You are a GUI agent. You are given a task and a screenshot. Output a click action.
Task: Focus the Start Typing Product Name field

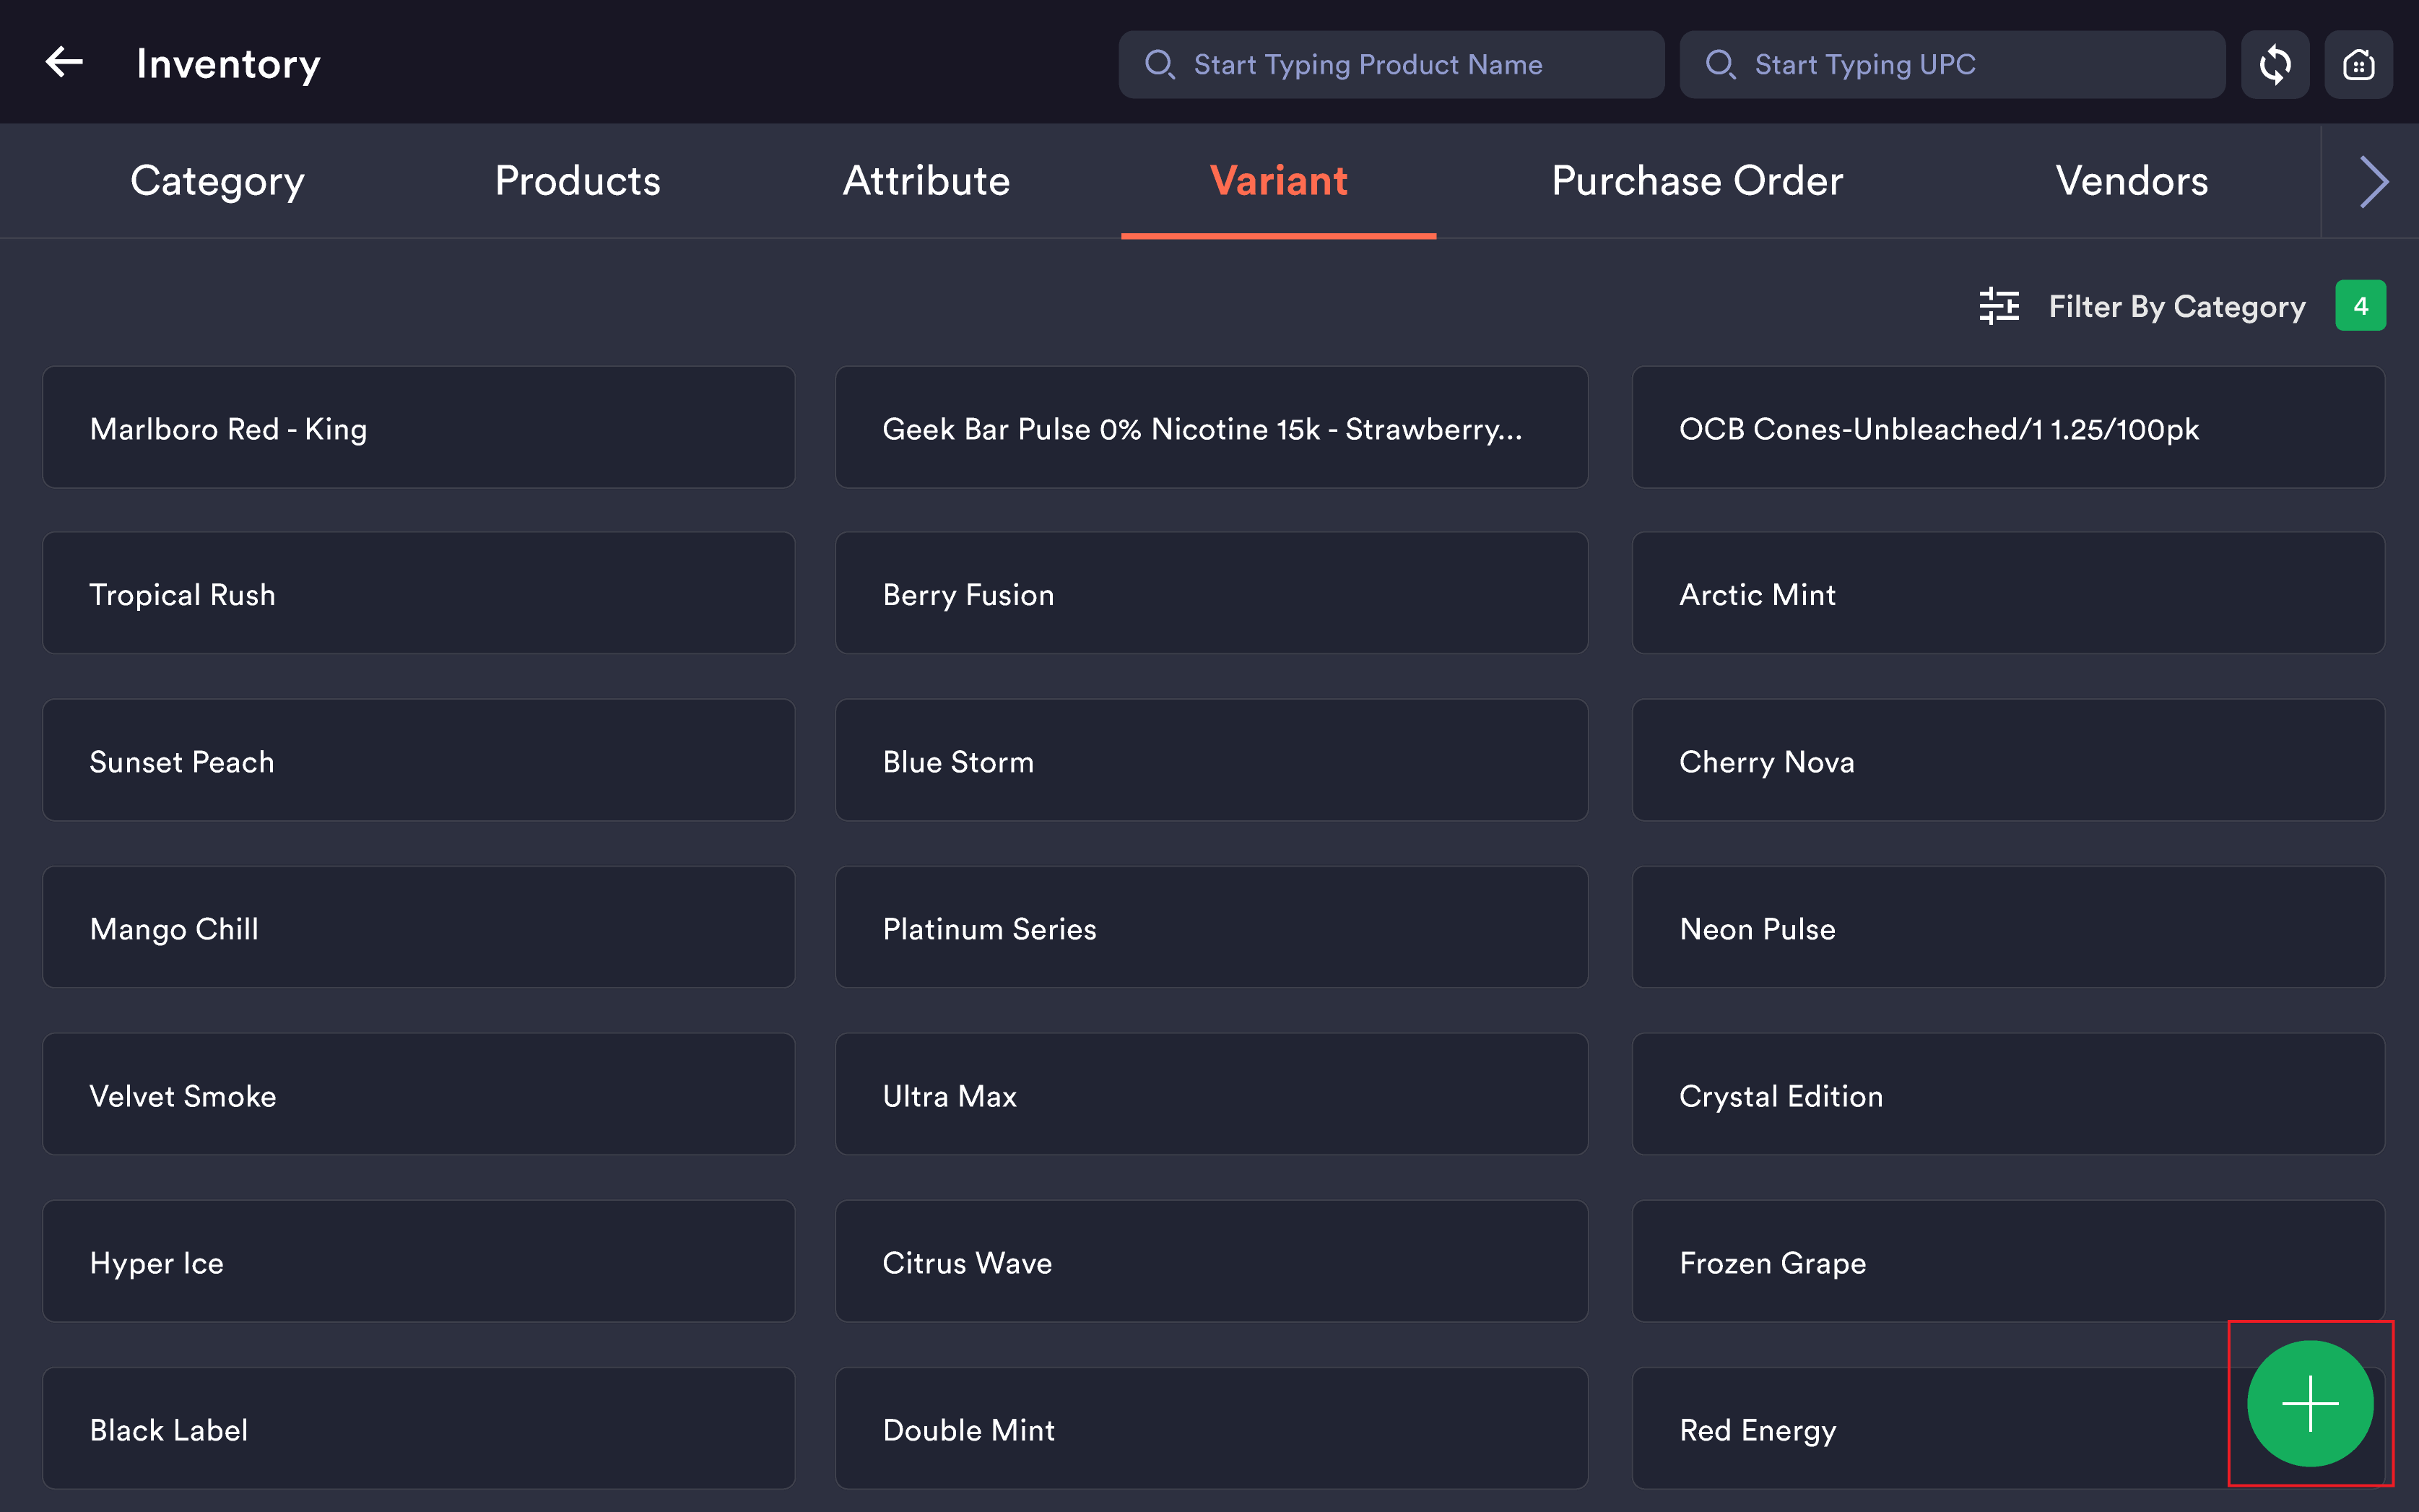(1391, 65)
